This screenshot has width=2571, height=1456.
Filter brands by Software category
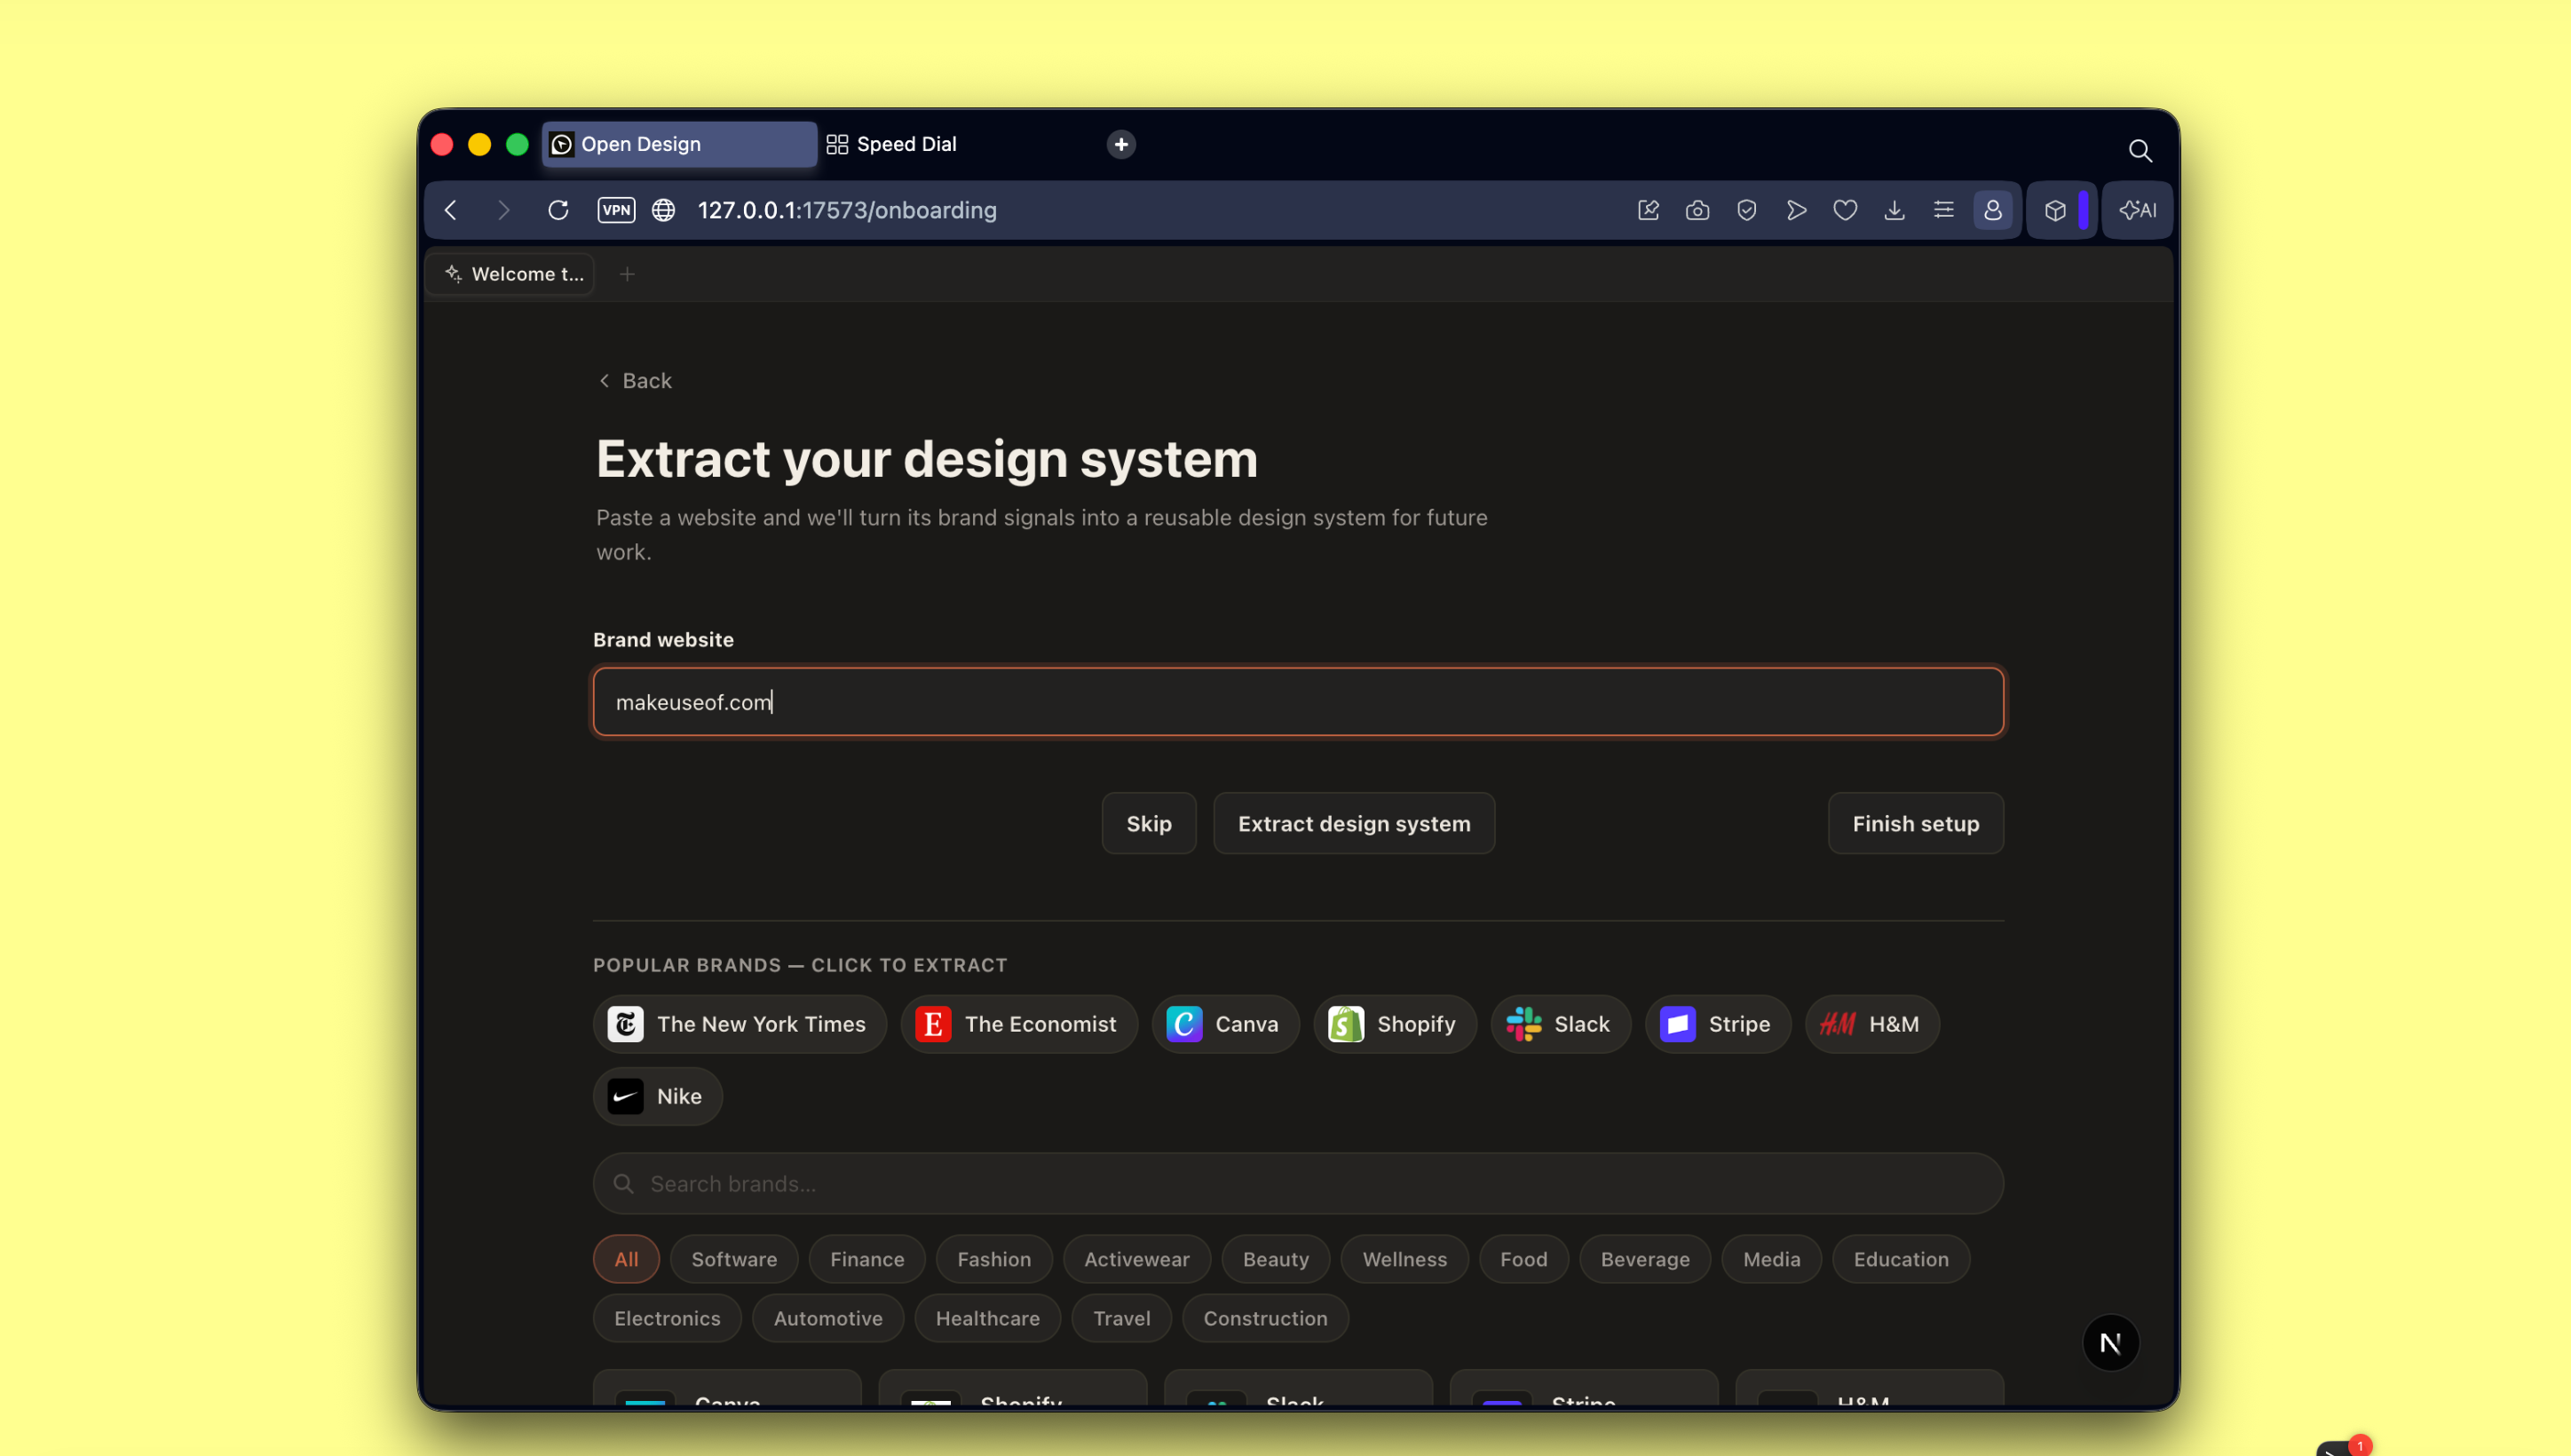pyautogui.click(x=734, y=1259)
